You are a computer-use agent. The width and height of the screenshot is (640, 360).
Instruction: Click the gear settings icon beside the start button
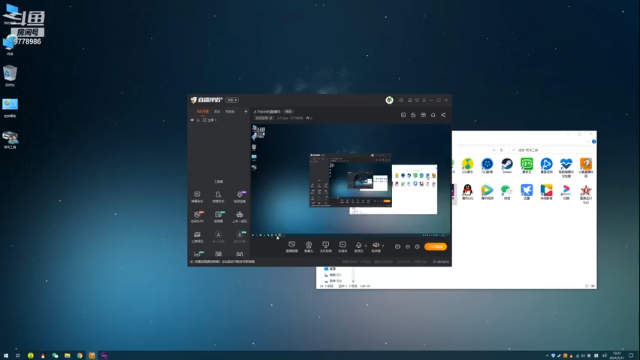click(417, 247)
